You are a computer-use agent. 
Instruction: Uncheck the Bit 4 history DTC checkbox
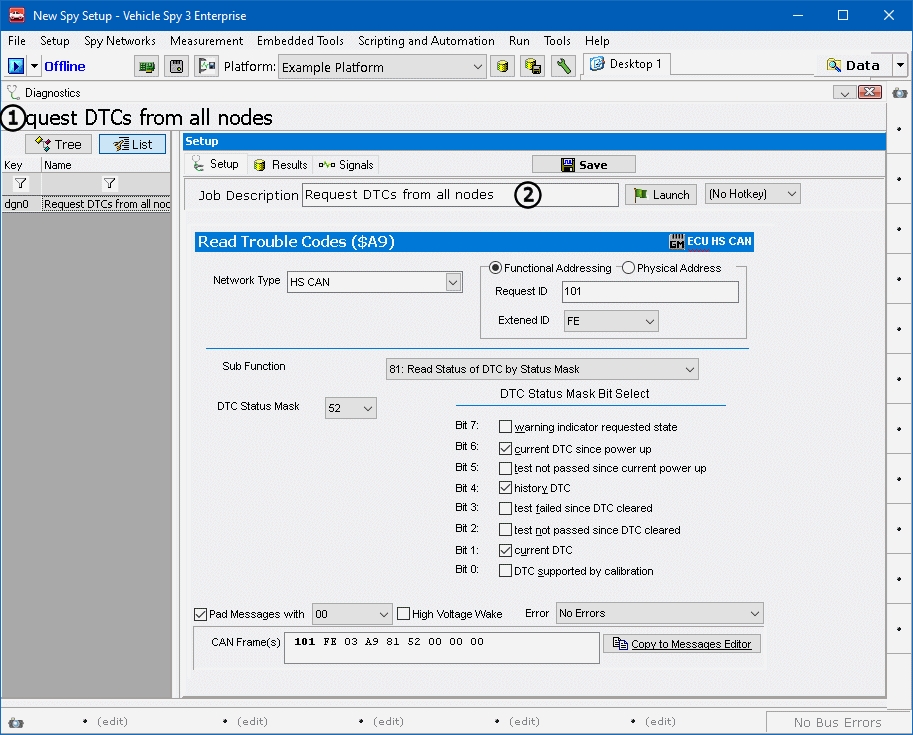505,488
